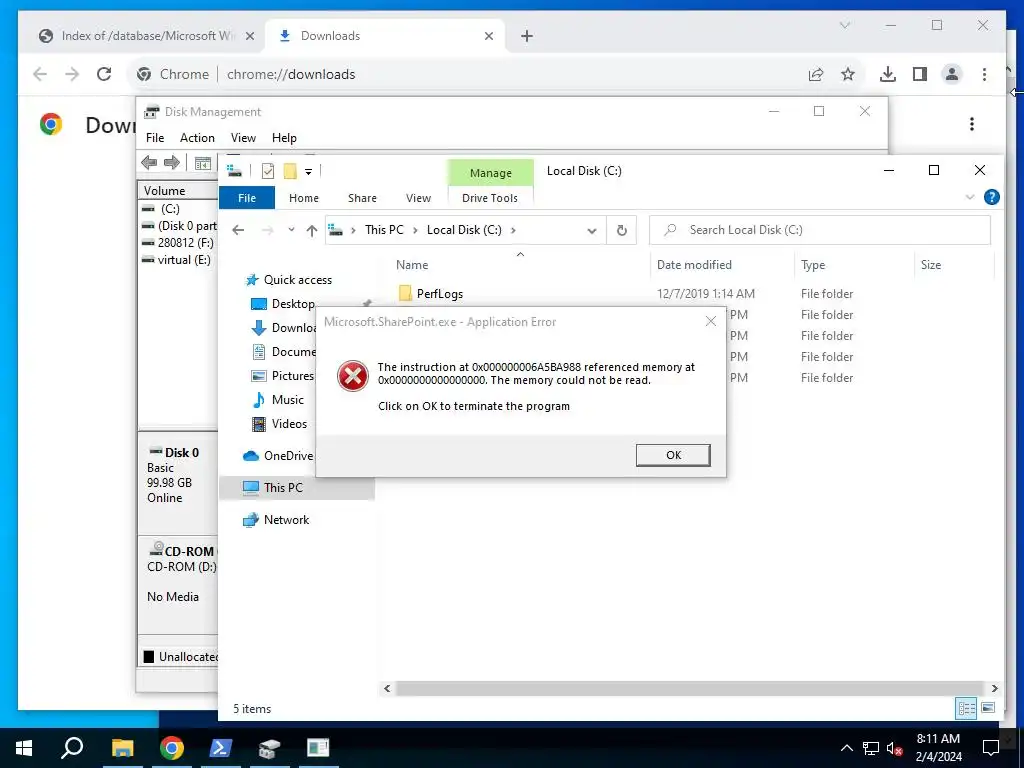
Task: Open Desktop in navigation pane
Action: (x=293, y=304)
